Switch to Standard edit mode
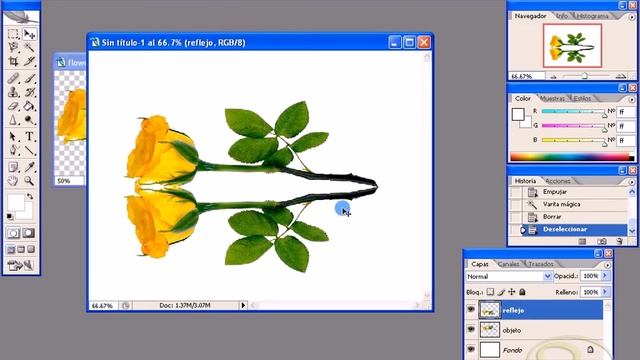640x360 pixels. 13,233
